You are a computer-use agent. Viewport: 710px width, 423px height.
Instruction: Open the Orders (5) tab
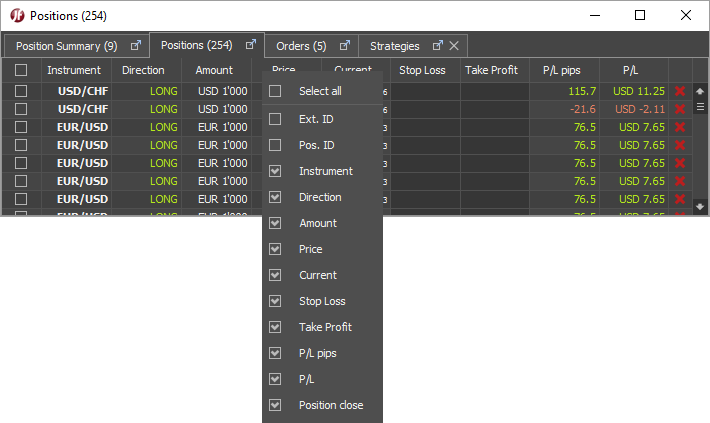tap(301, 46)
